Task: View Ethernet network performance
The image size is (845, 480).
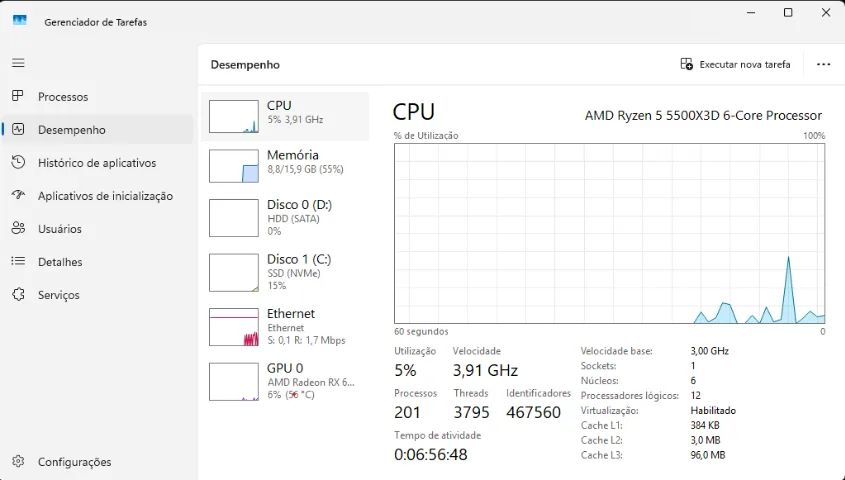Action: (x=234, y=326)
